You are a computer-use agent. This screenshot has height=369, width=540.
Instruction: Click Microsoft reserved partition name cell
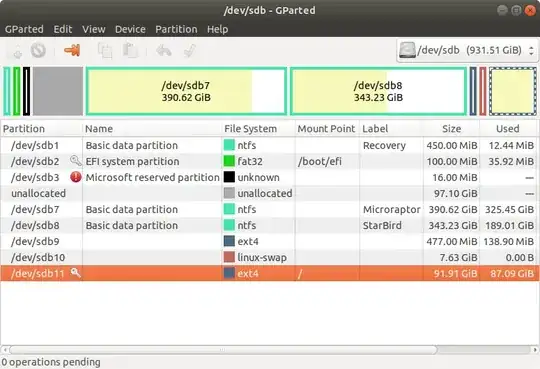click(152, 177)
